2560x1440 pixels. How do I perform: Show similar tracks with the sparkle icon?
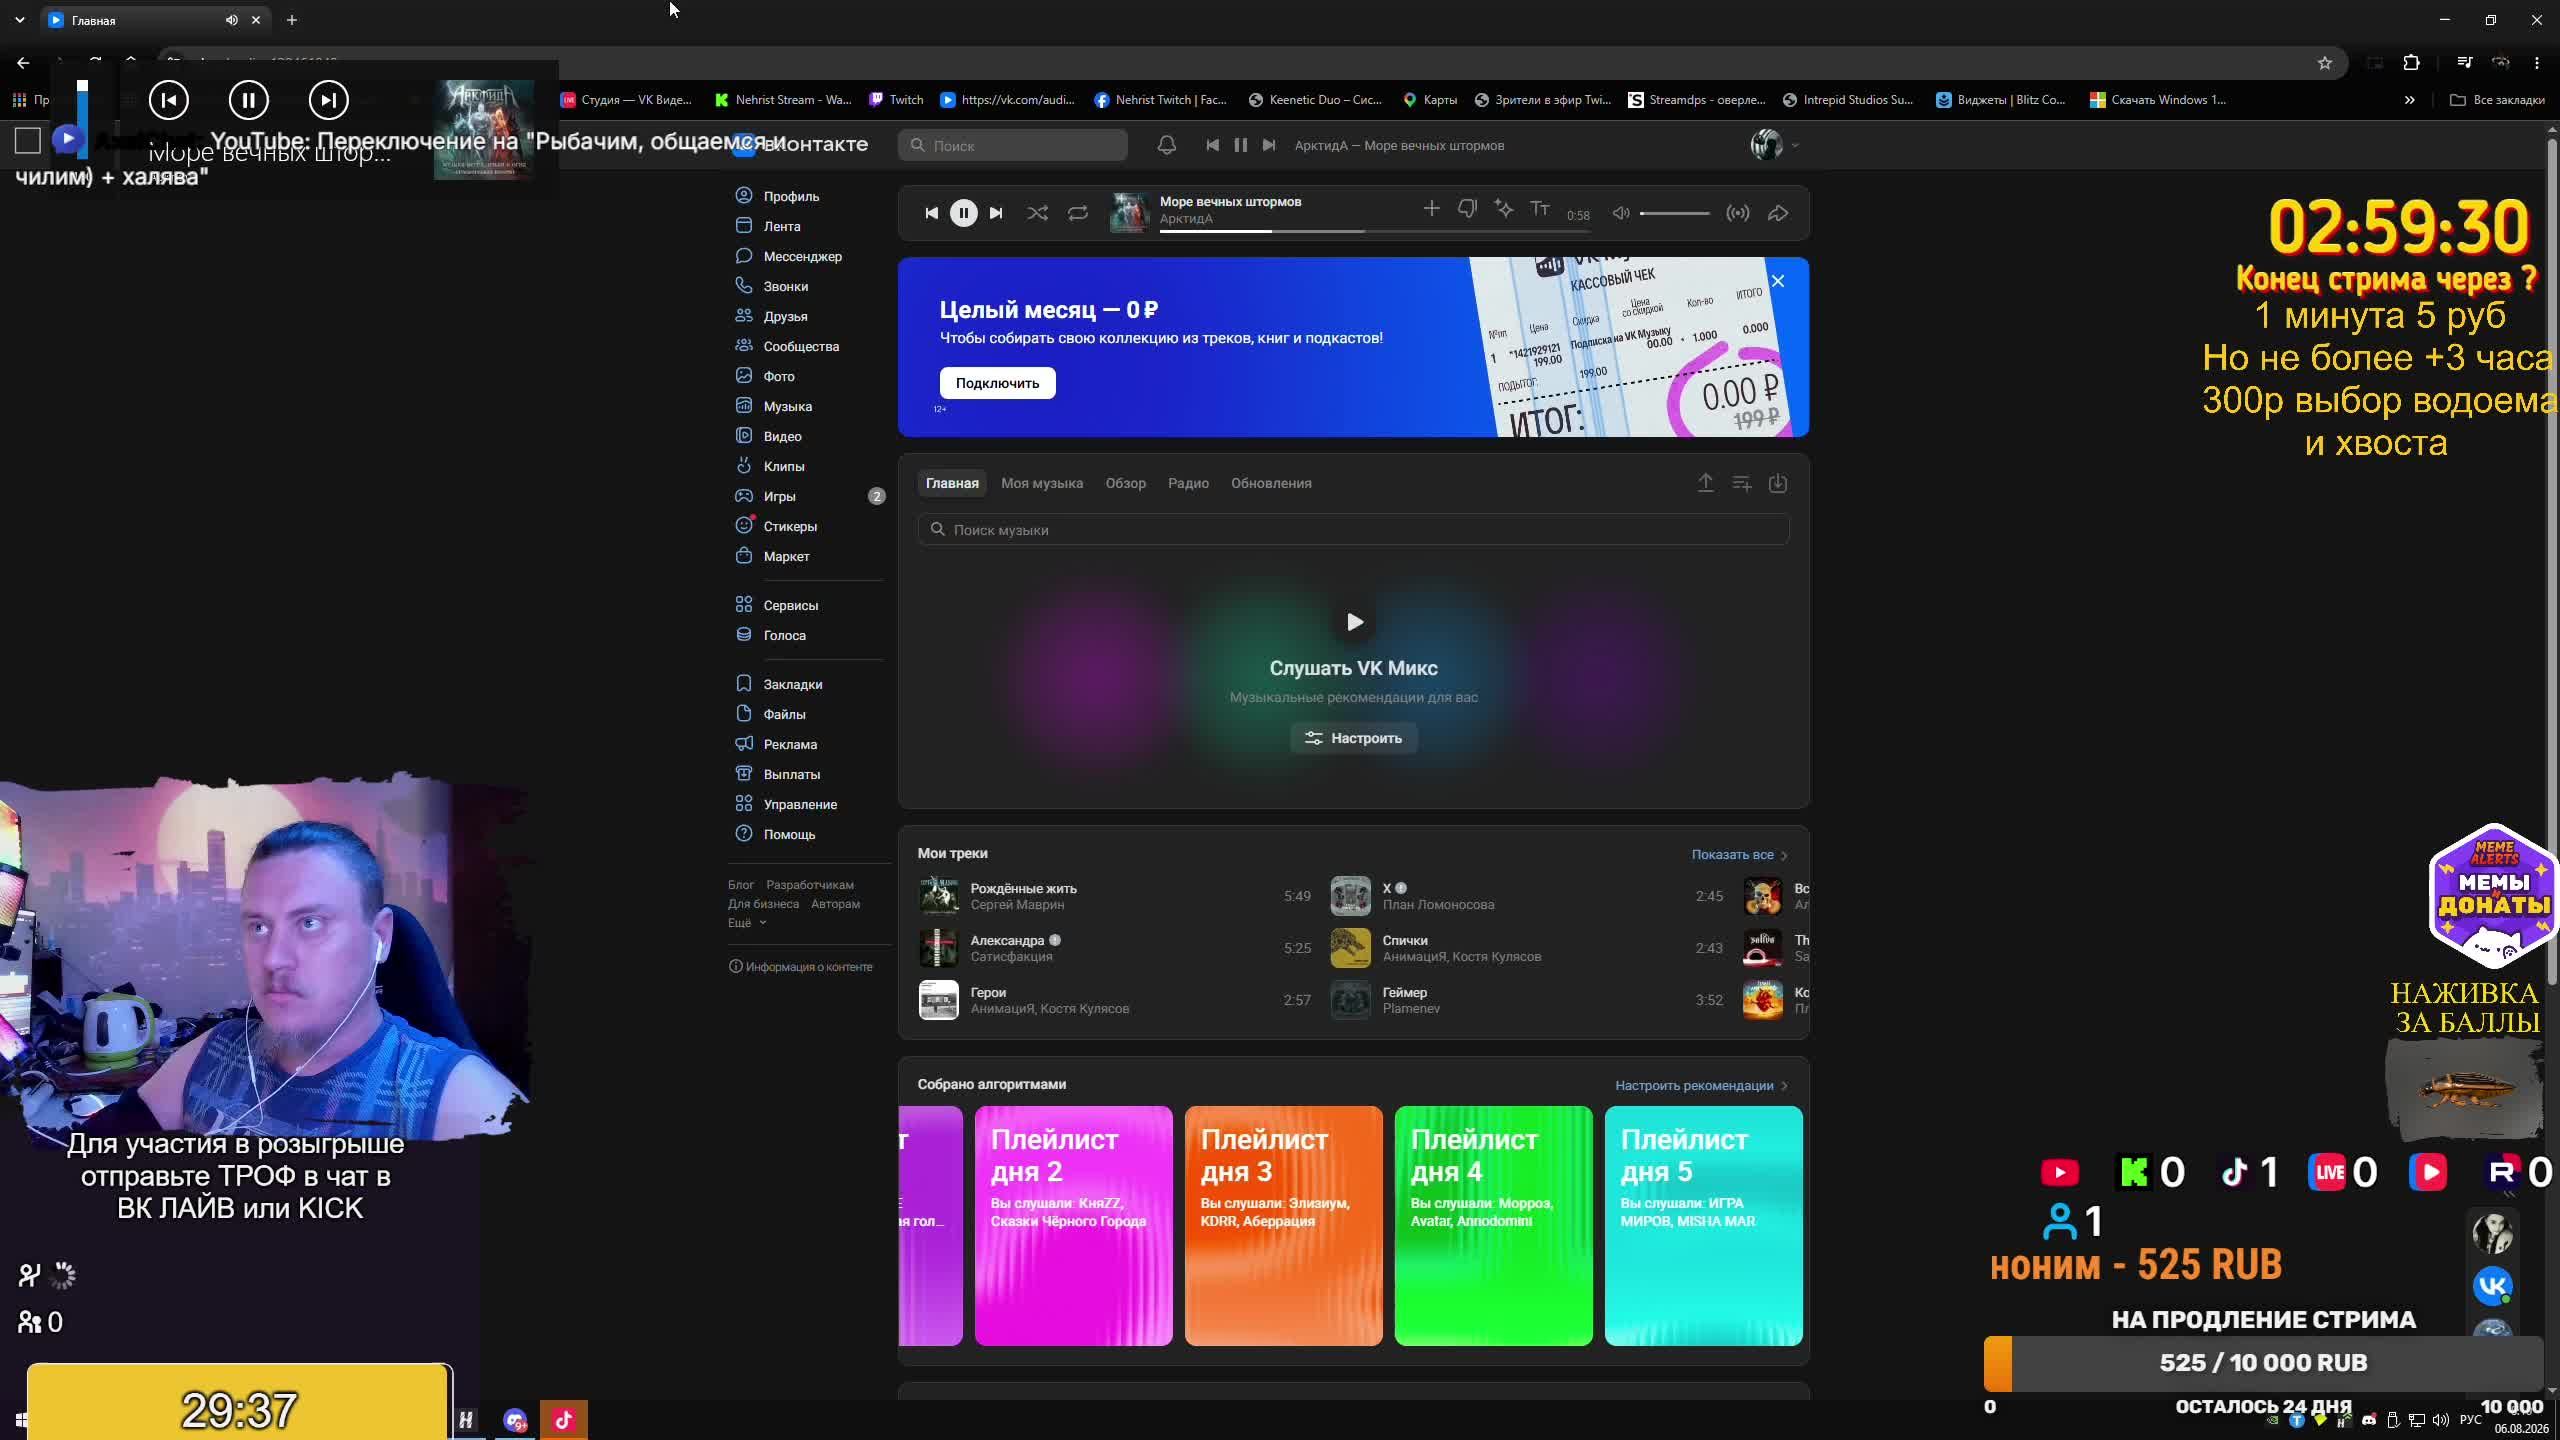[x=1503, y=208]
